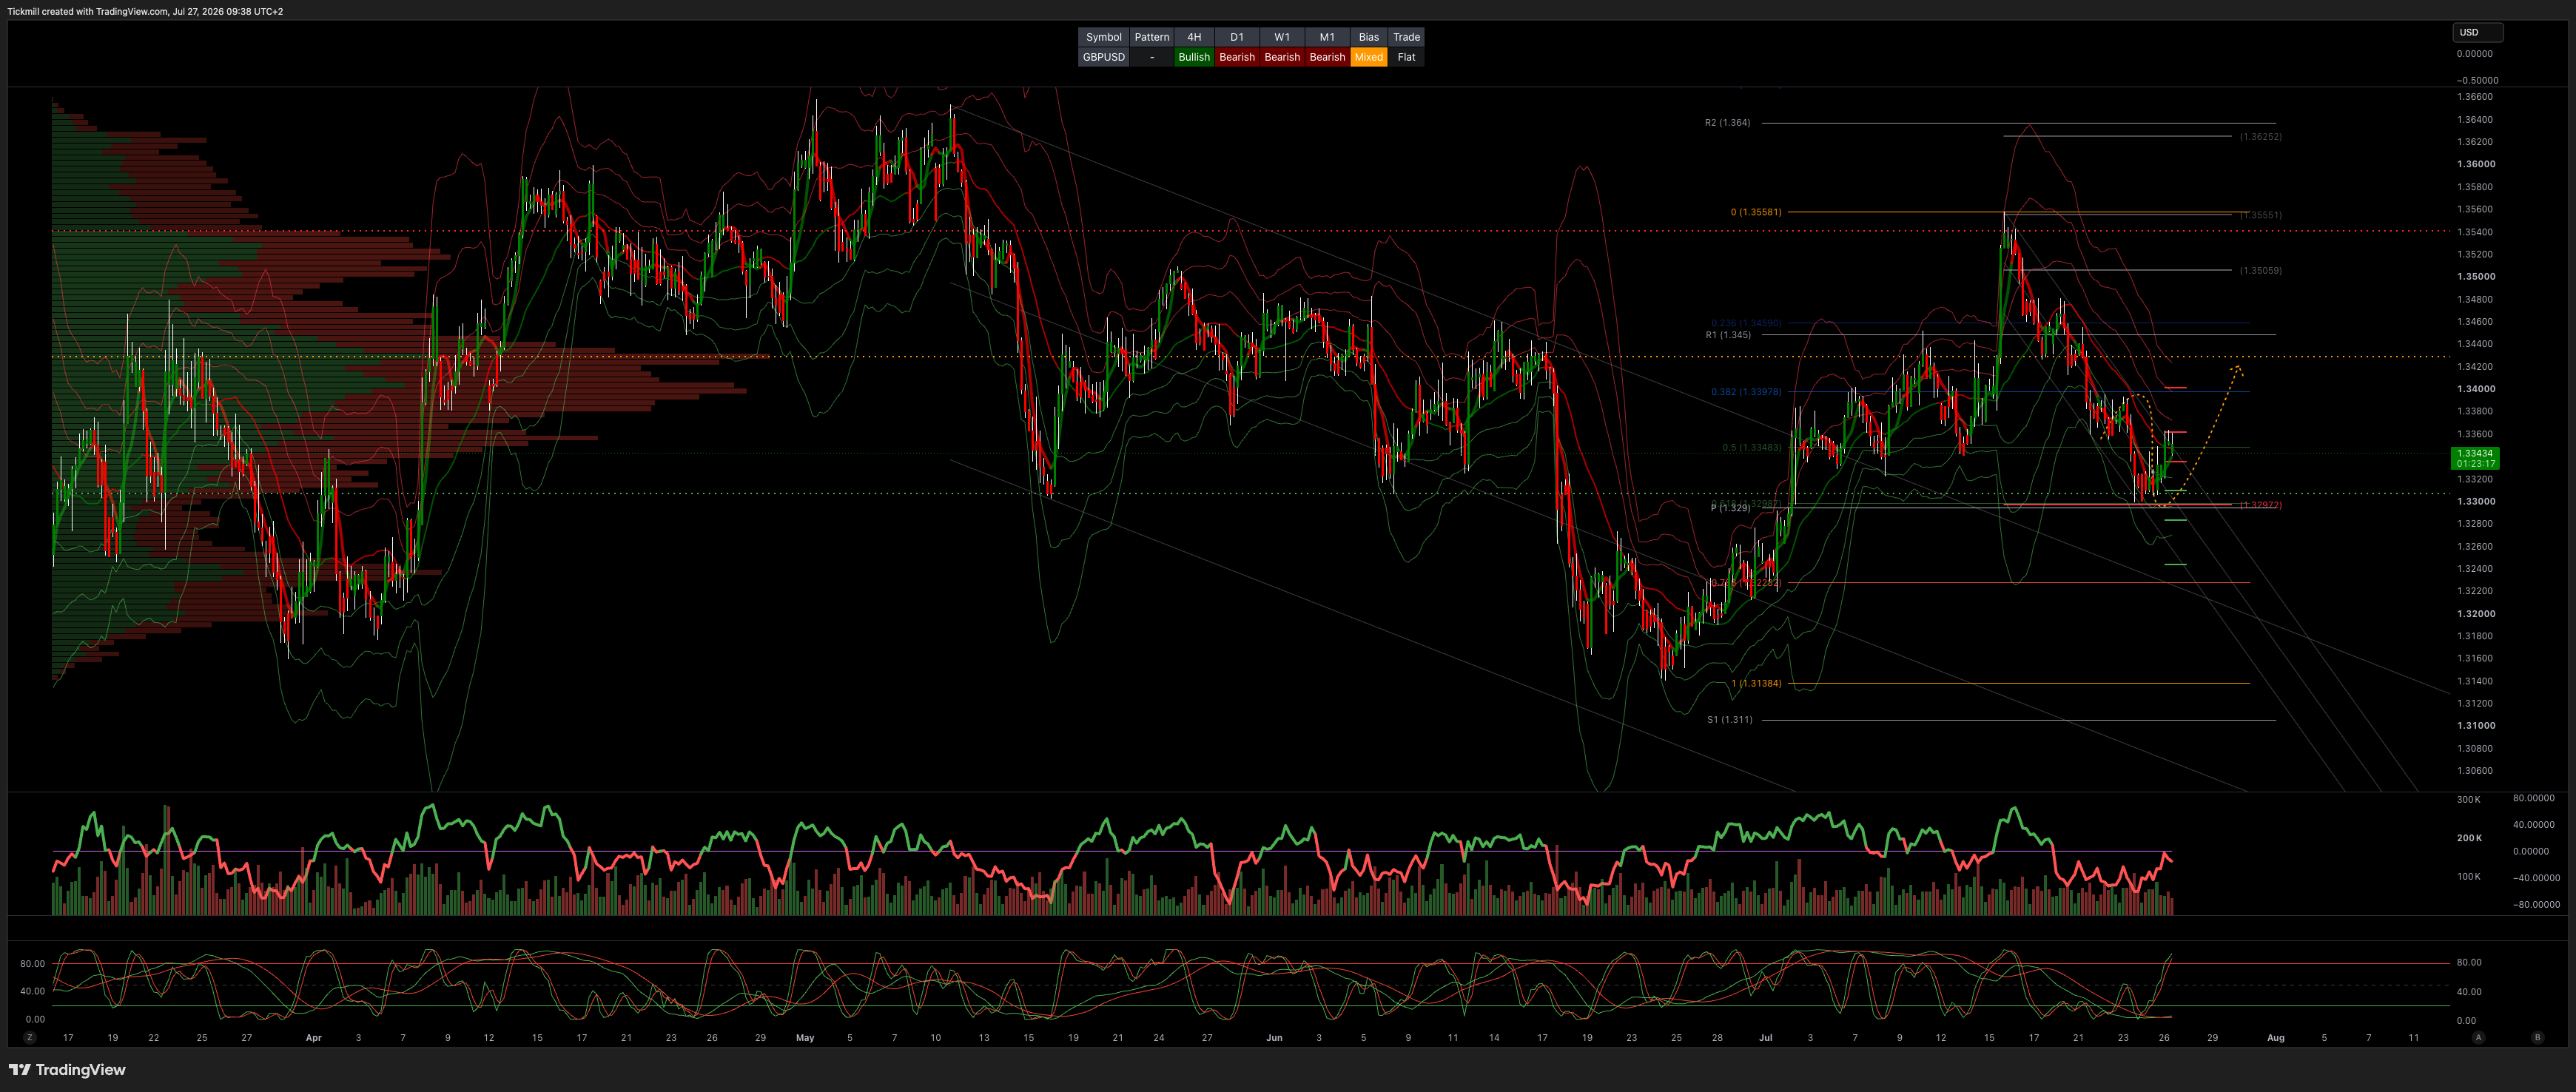Viewport: 2576px width, 1092px height.
Task: Click the S1 (1.311) pivot label
Action: click(x=1729, y=719)
